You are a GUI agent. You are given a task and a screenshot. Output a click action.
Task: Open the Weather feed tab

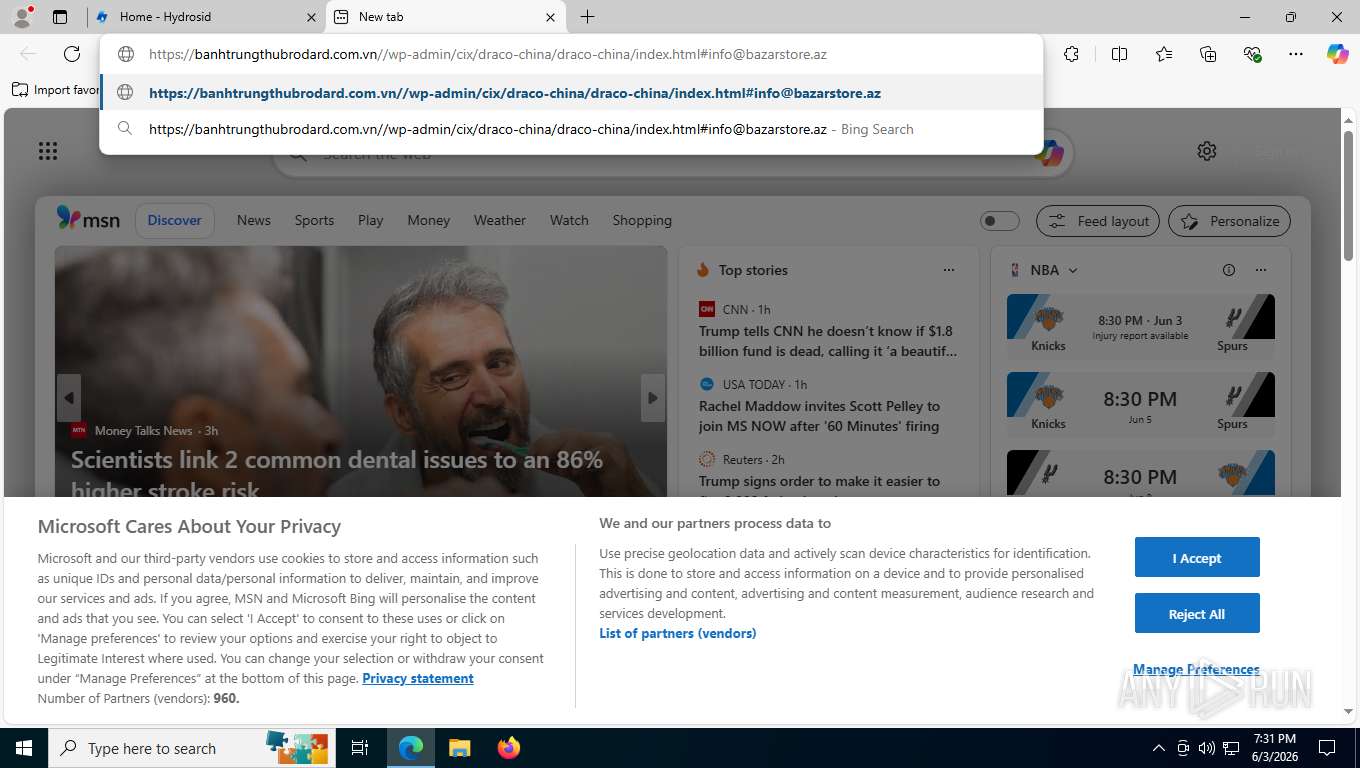500,220
